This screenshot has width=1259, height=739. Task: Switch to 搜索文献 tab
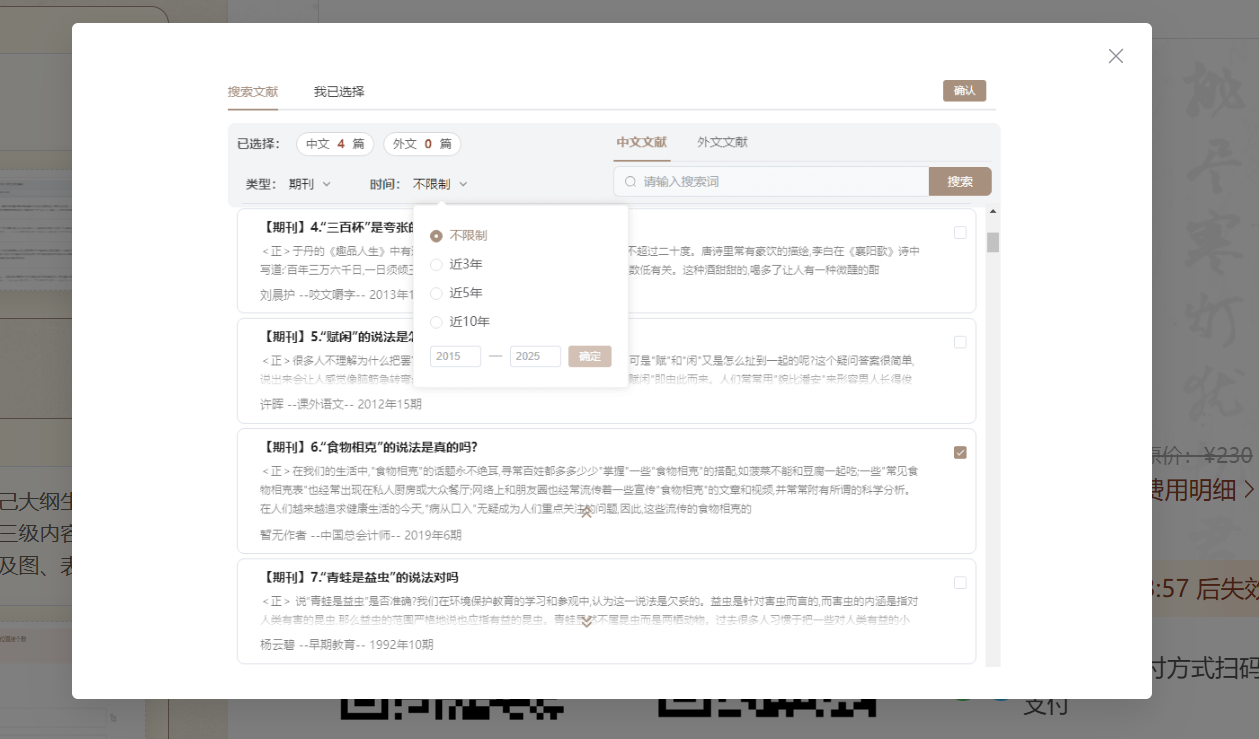(x=253, y=92)
